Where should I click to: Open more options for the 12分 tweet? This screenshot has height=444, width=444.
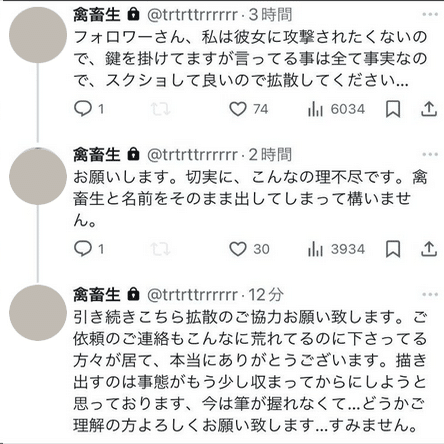coord(430,294)
